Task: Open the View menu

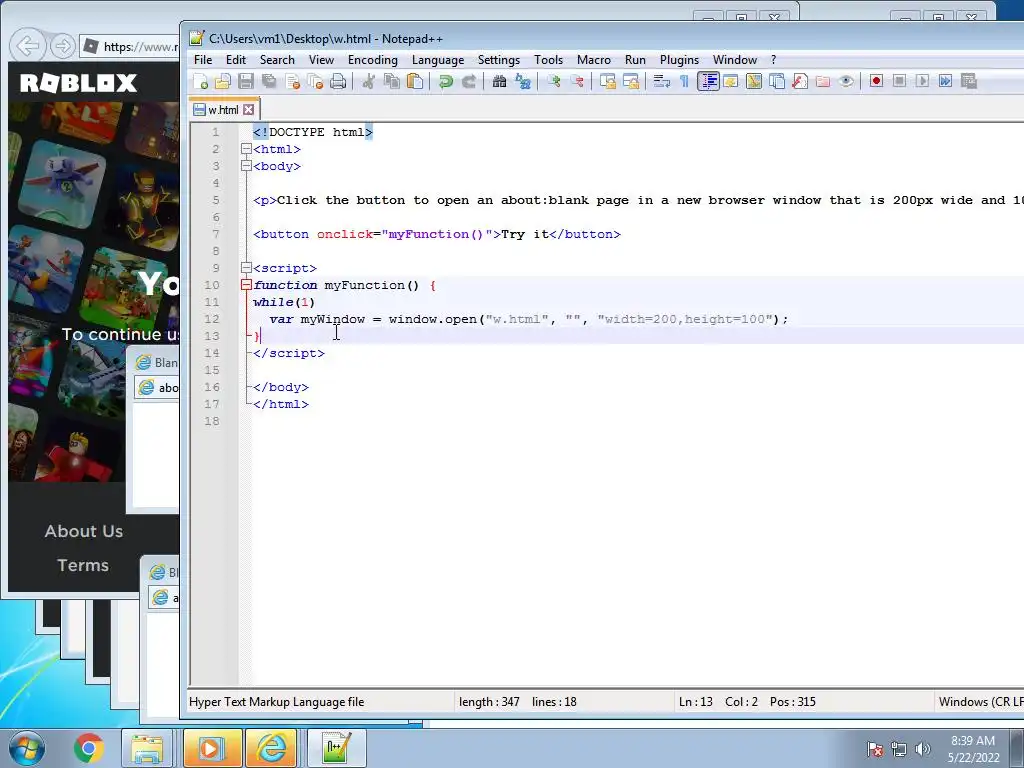Action: pyautogui.click(x=321, y=60)
